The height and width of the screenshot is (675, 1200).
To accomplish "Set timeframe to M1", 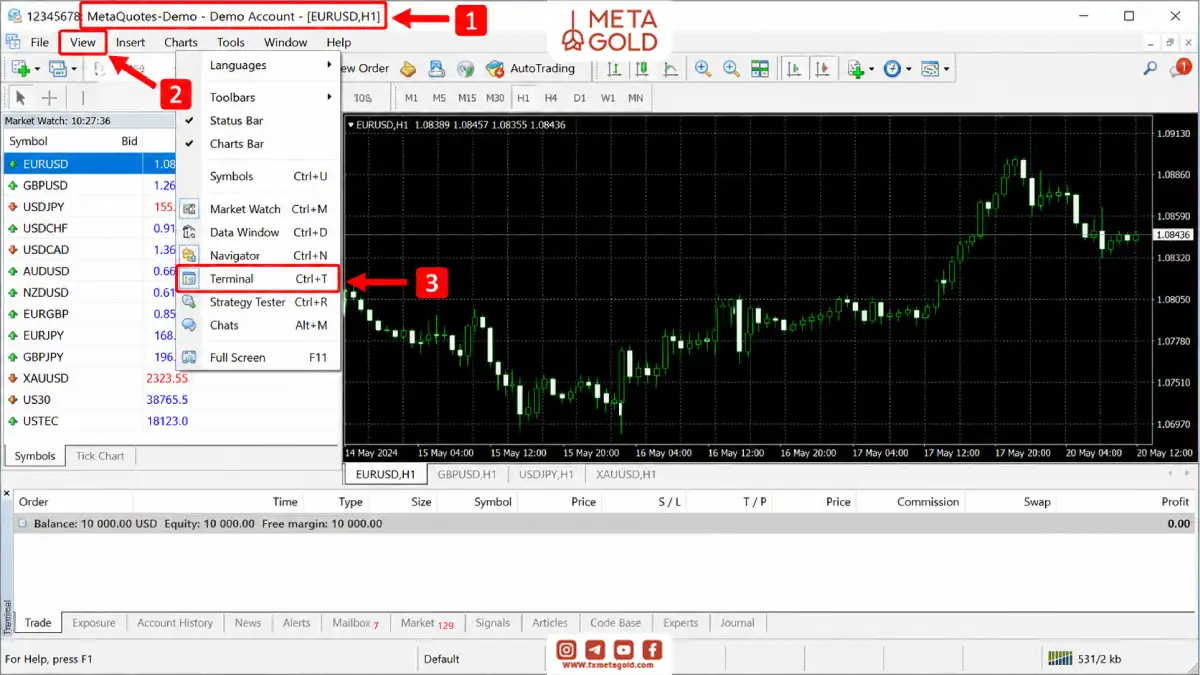I will coord(411,98).
